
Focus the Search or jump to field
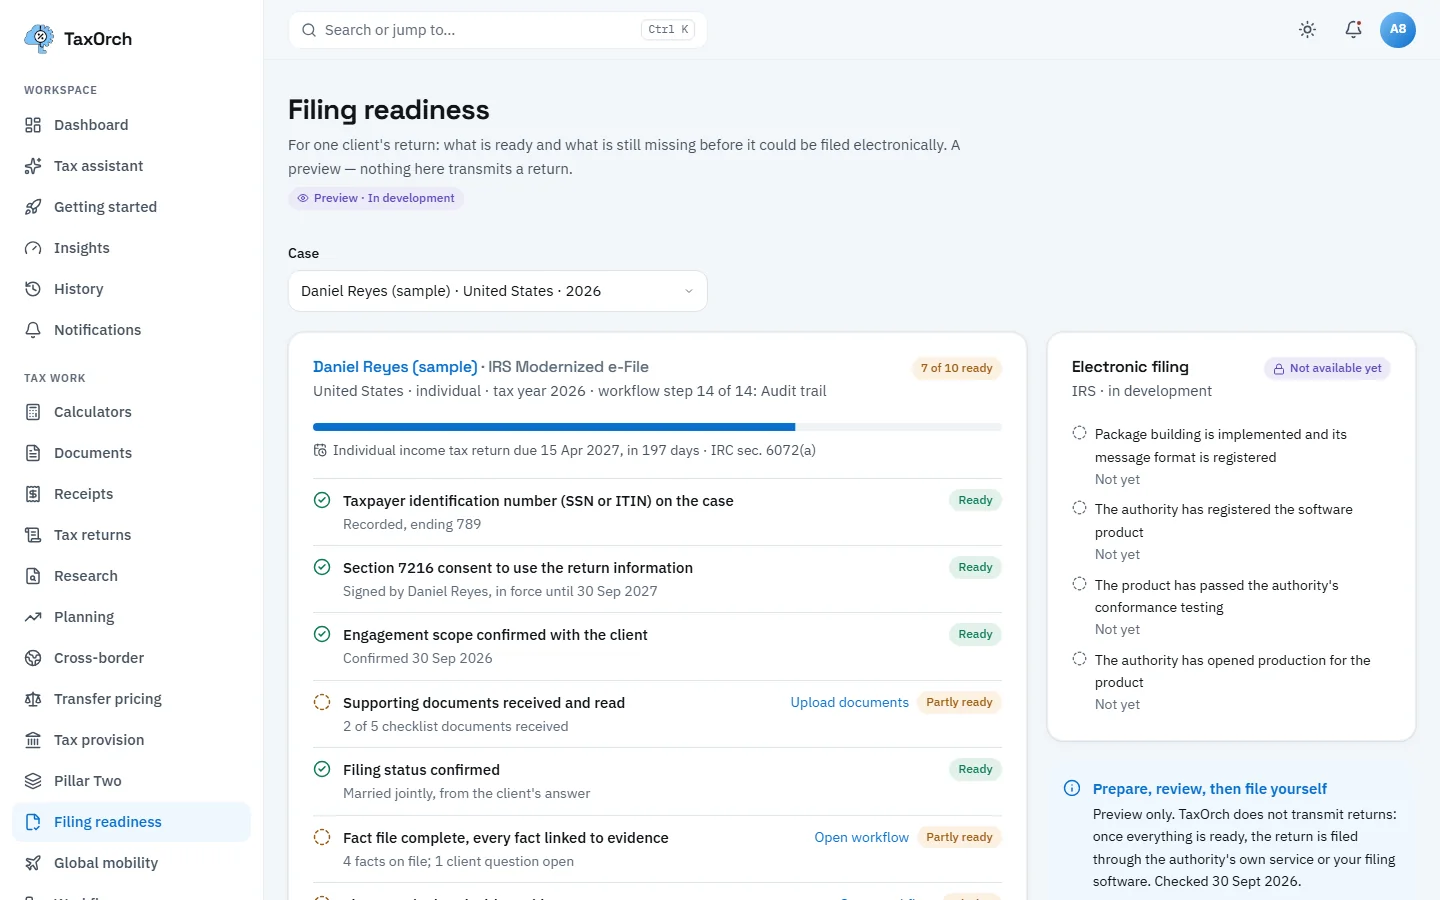(497, 30)
